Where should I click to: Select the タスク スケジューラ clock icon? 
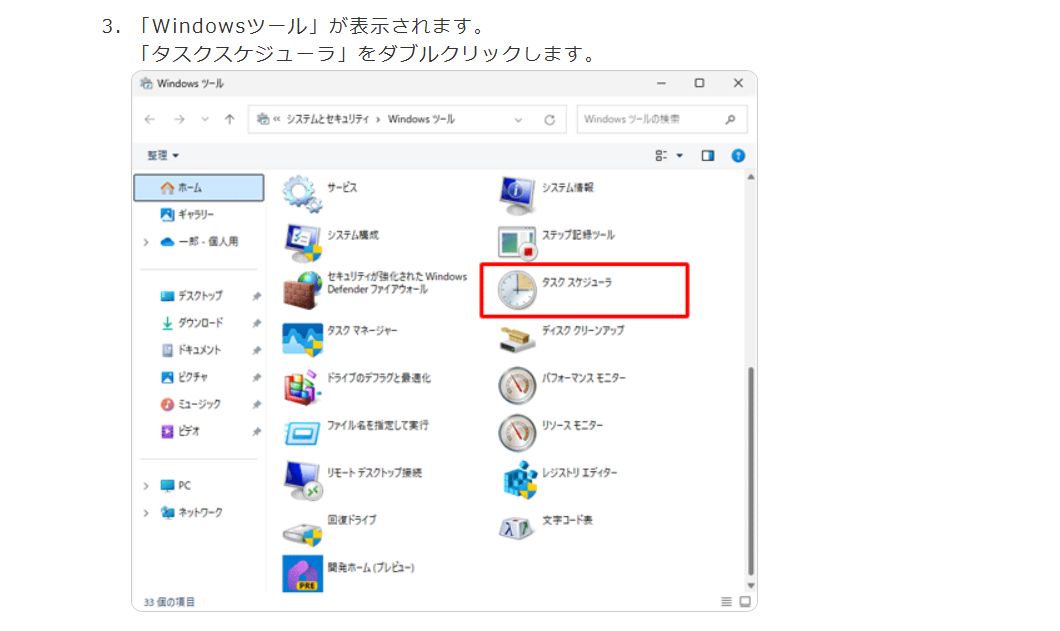click(x=517, y=290)
